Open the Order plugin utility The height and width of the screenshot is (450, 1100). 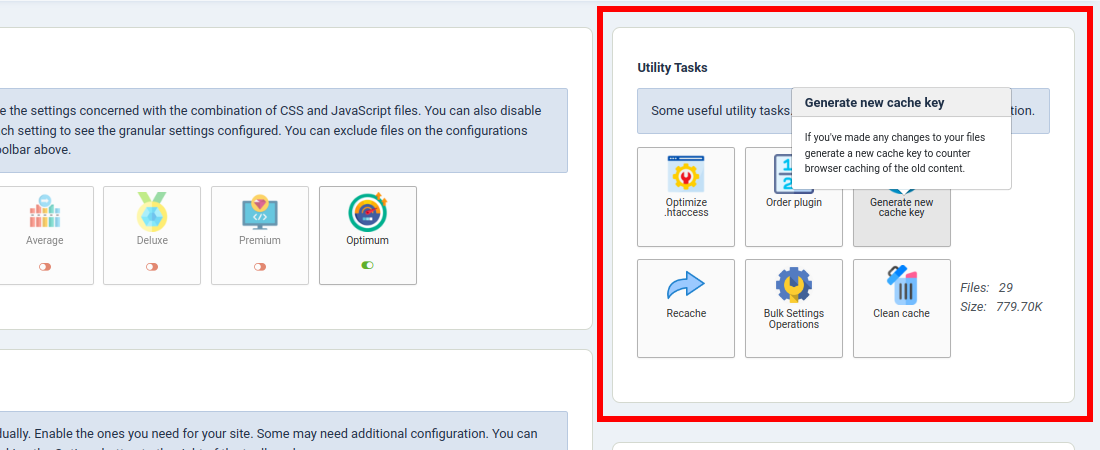(x=793, y=197)
